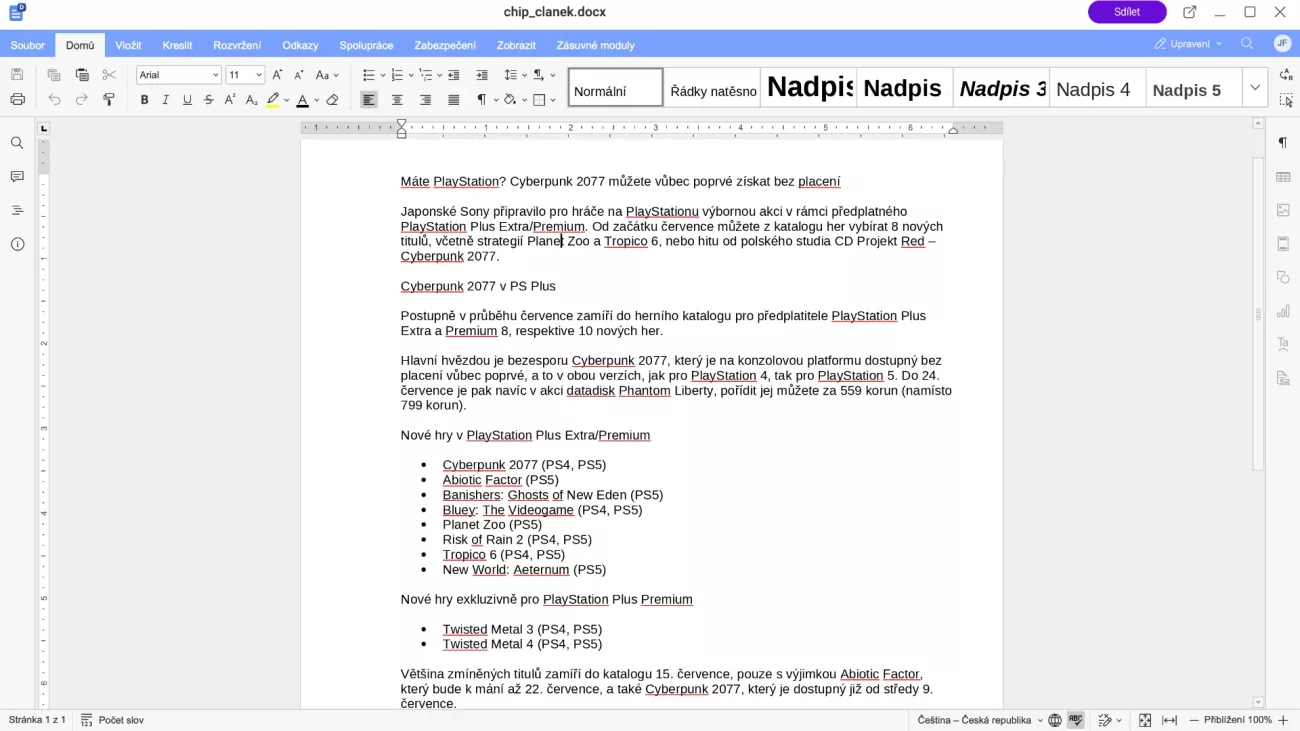
Task: Click the Sdílet button
Action: [1126, 12]
